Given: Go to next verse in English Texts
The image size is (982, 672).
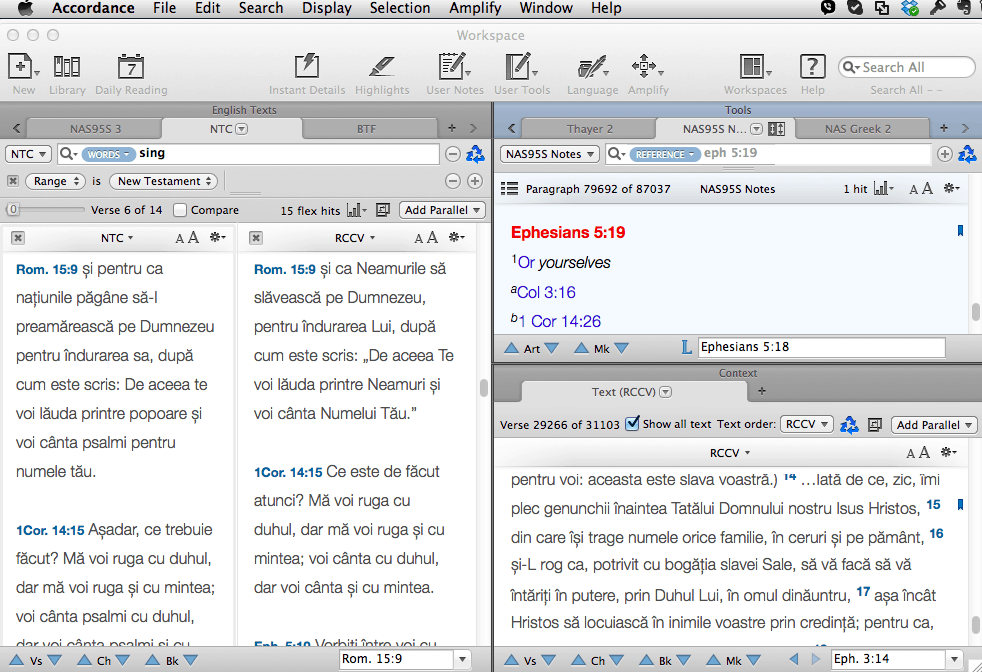Looking at the screenshot, I should click(55, 660).
